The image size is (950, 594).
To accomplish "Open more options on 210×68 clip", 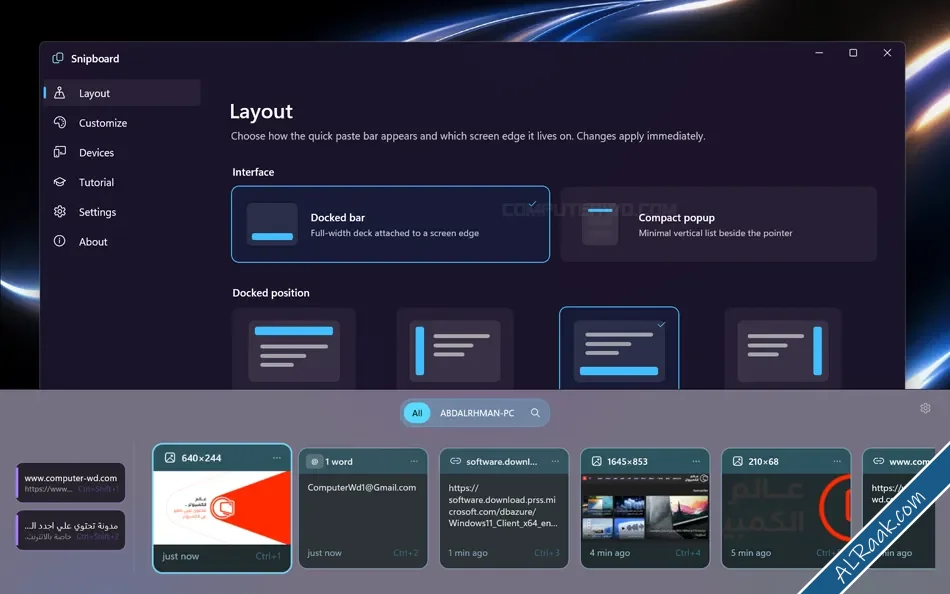I will pyautogui.click(x=837, y=461).
